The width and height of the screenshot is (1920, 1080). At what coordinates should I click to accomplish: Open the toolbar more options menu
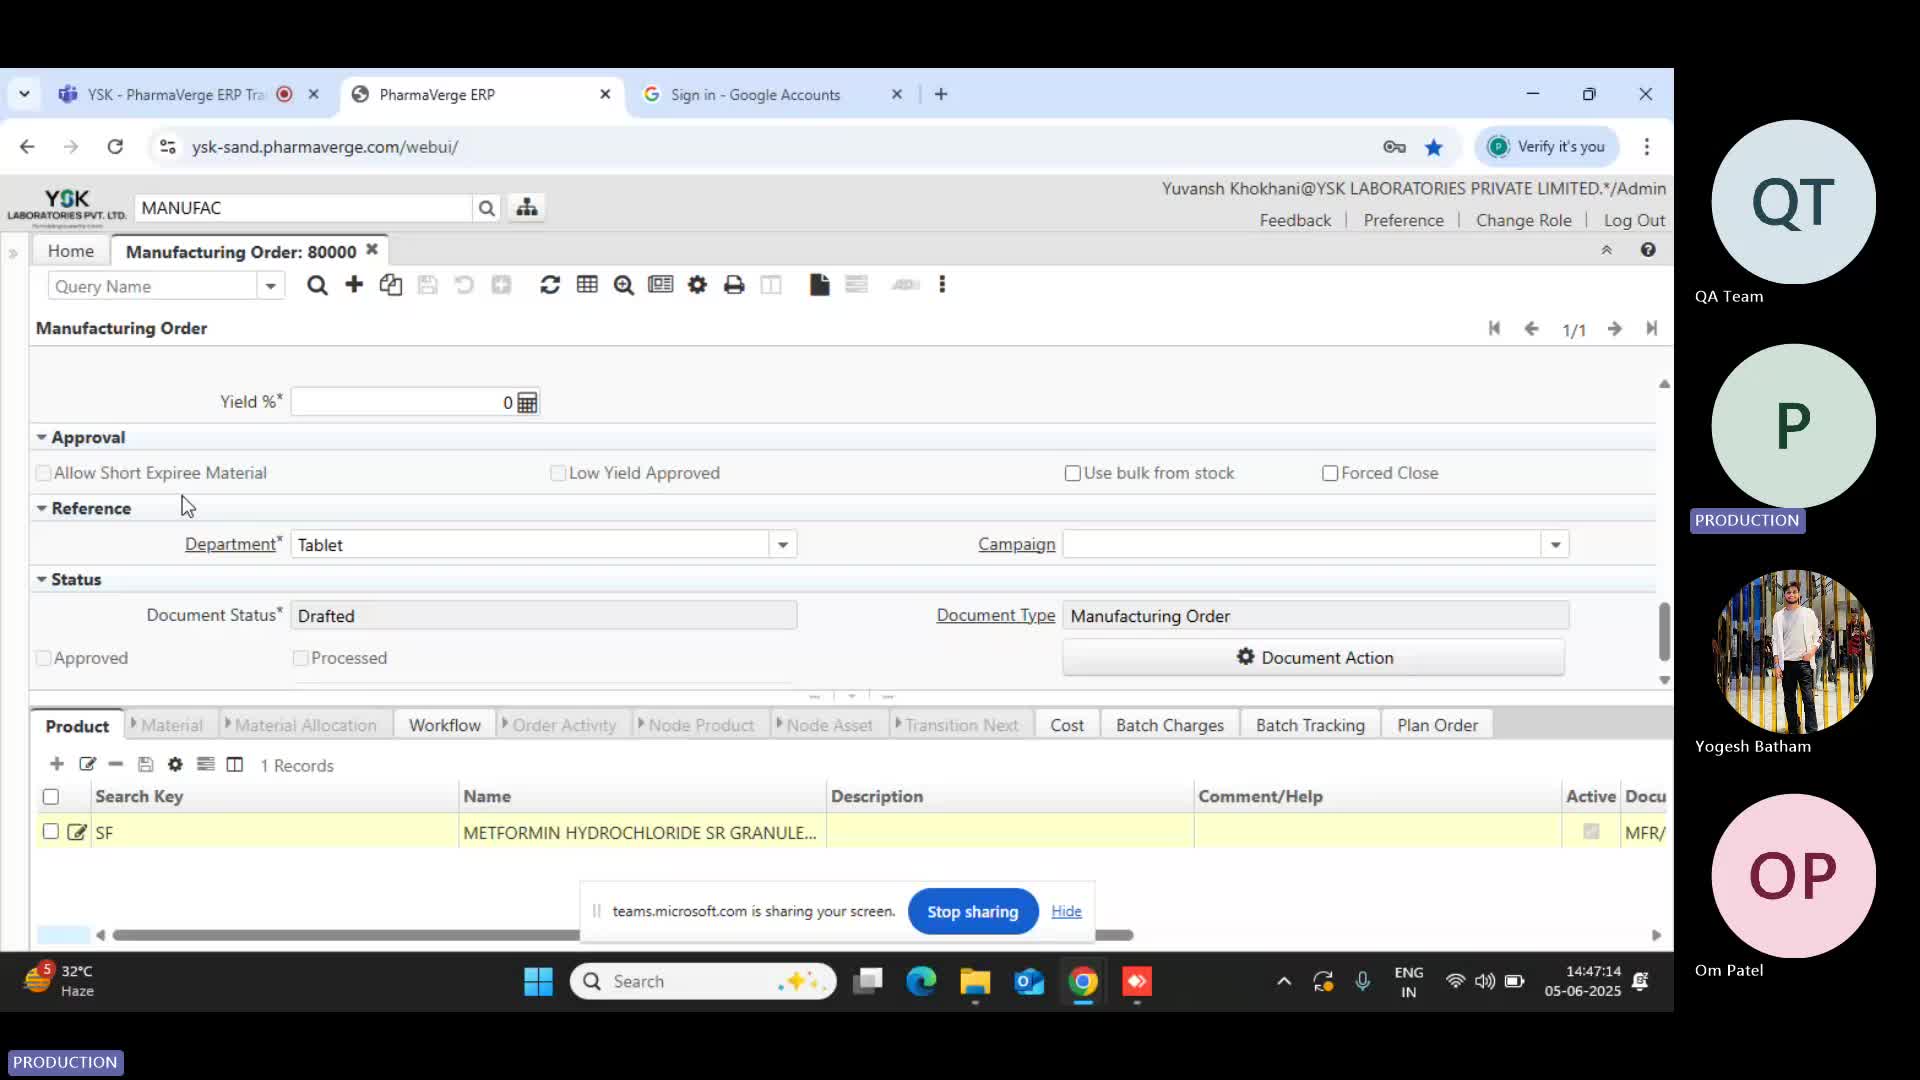(x=942, y=285)
